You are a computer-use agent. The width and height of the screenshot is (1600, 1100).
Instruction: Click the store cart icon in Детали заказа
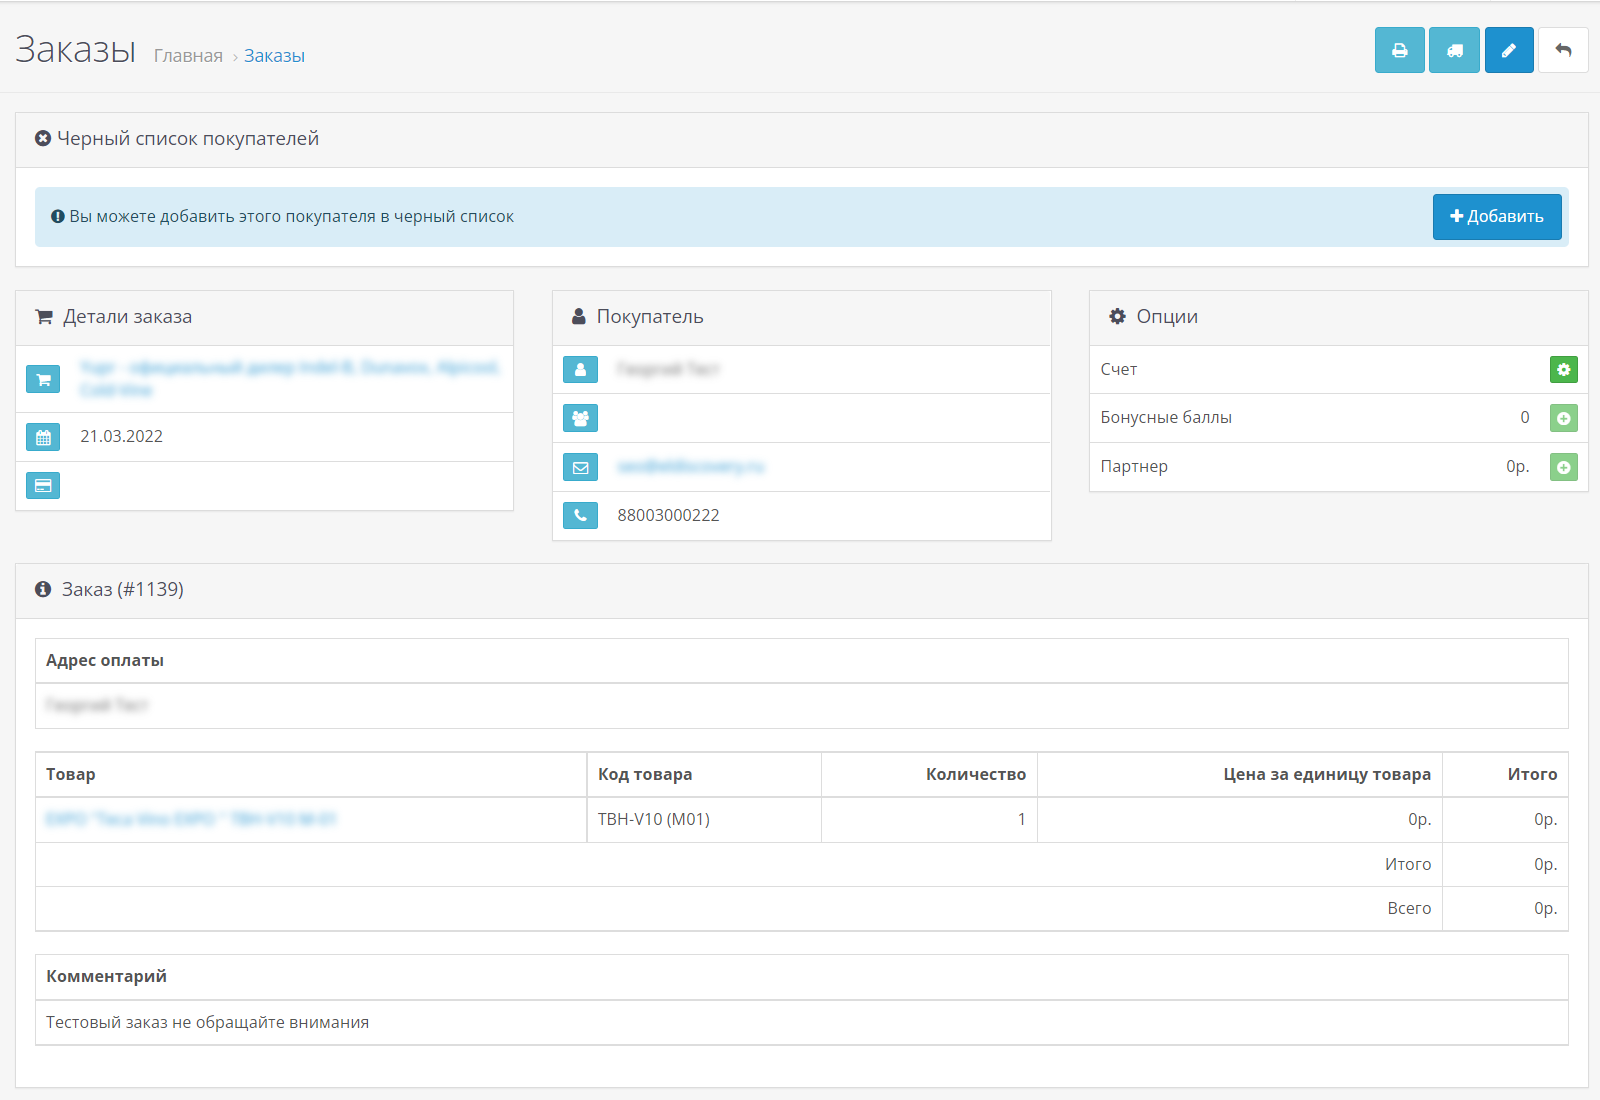43,379
